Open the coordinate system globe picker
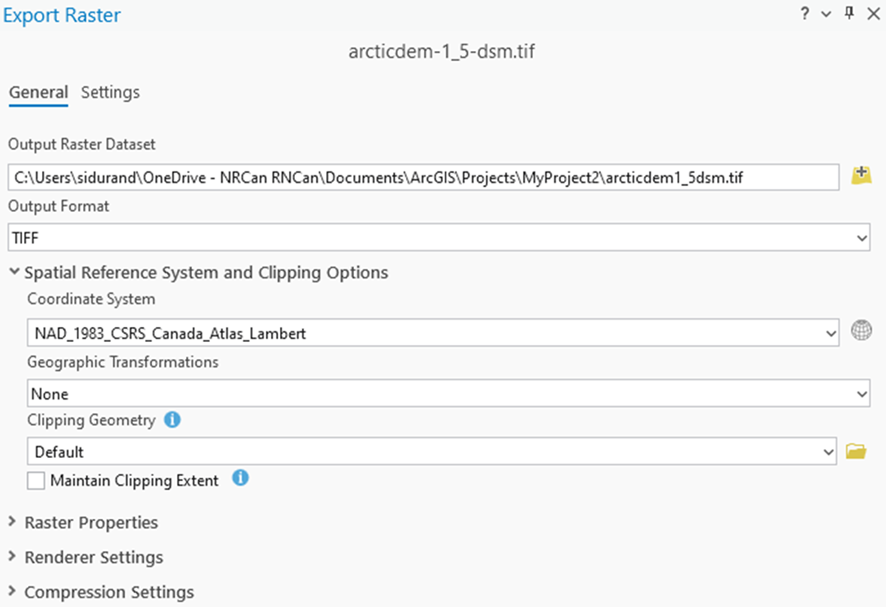 [x=862, y=331]
